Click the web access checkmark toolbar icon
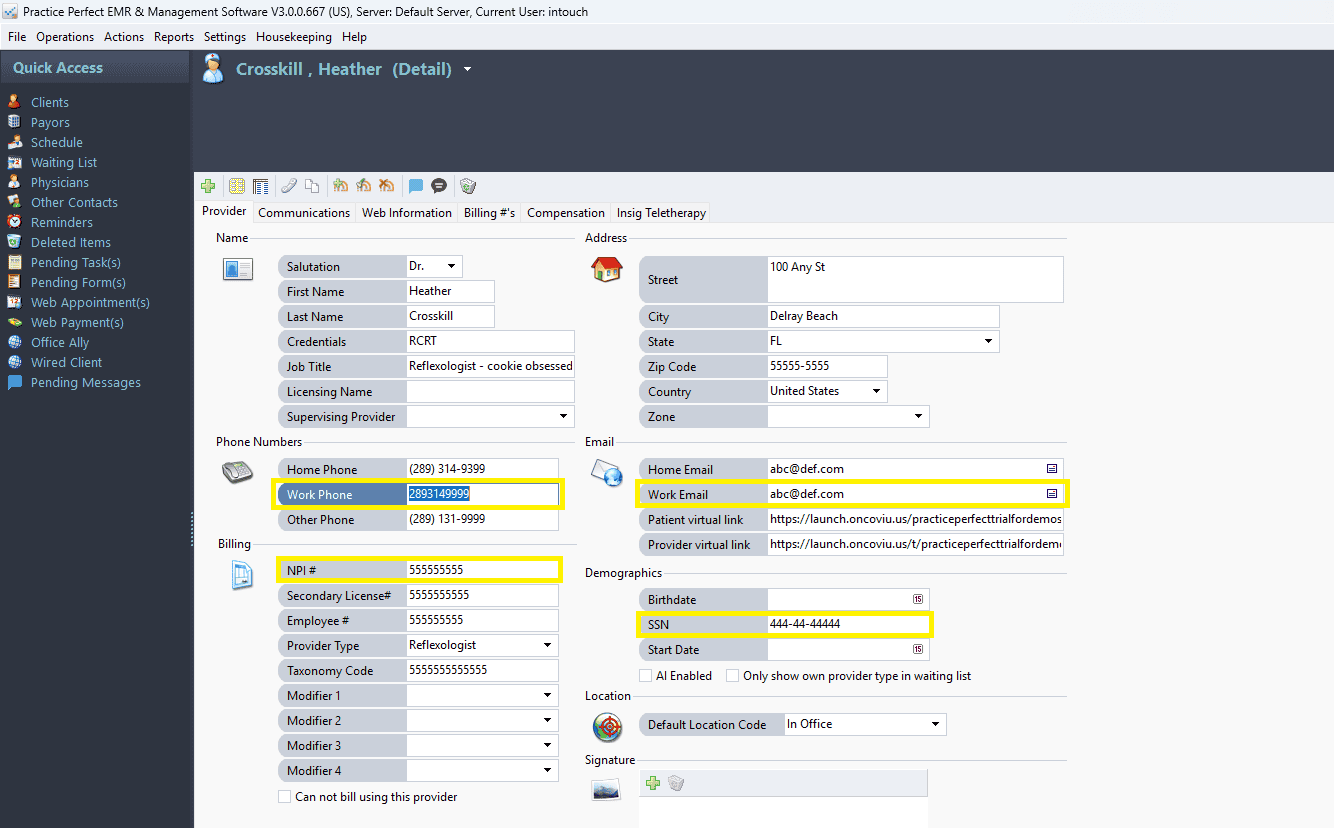Viewport: 1334px width, 828px height. (x=363, y=186)
